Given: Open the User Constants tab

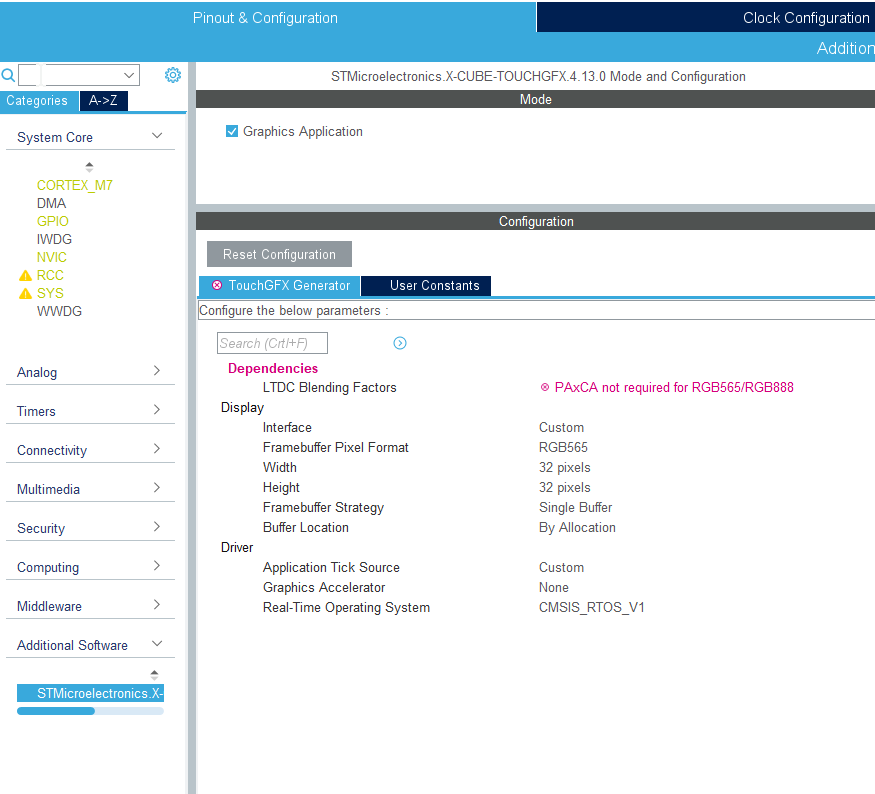Looking at the screenshot, I should pos(426,286).
